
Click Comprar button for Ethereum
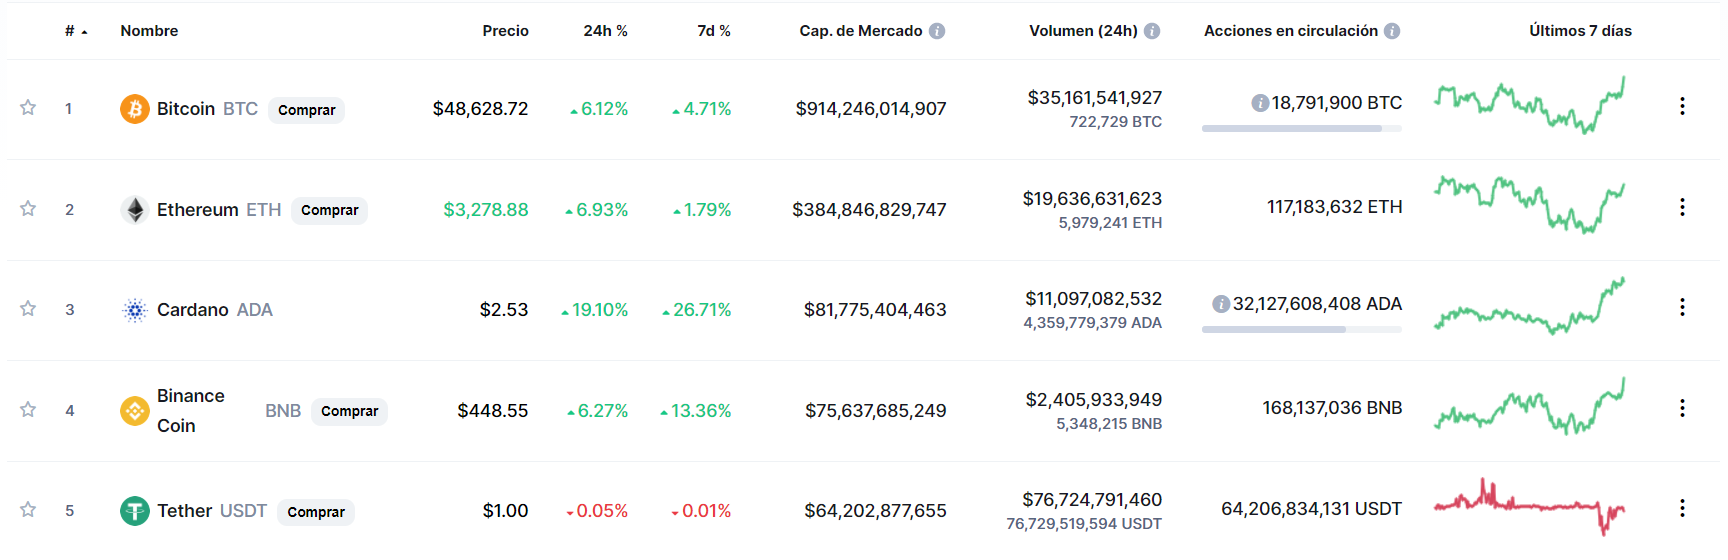point(329,210)
